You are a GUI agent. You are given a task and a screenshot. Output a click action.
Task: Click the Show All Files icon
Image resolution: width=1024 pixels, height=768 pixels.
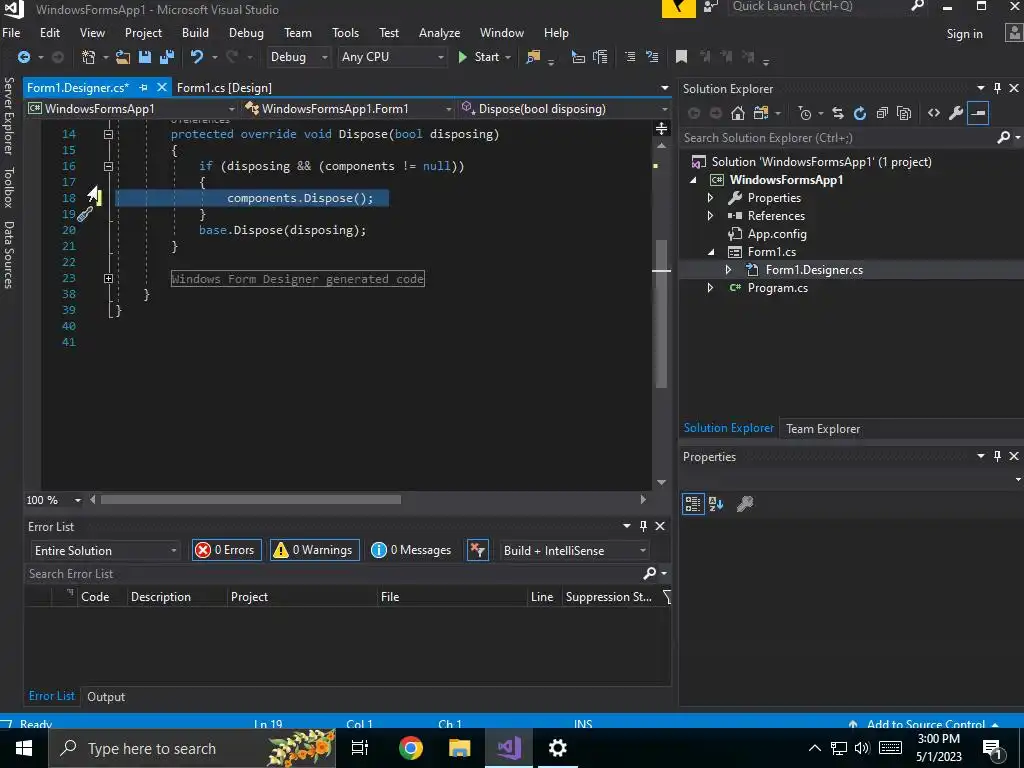click(904, 113)
